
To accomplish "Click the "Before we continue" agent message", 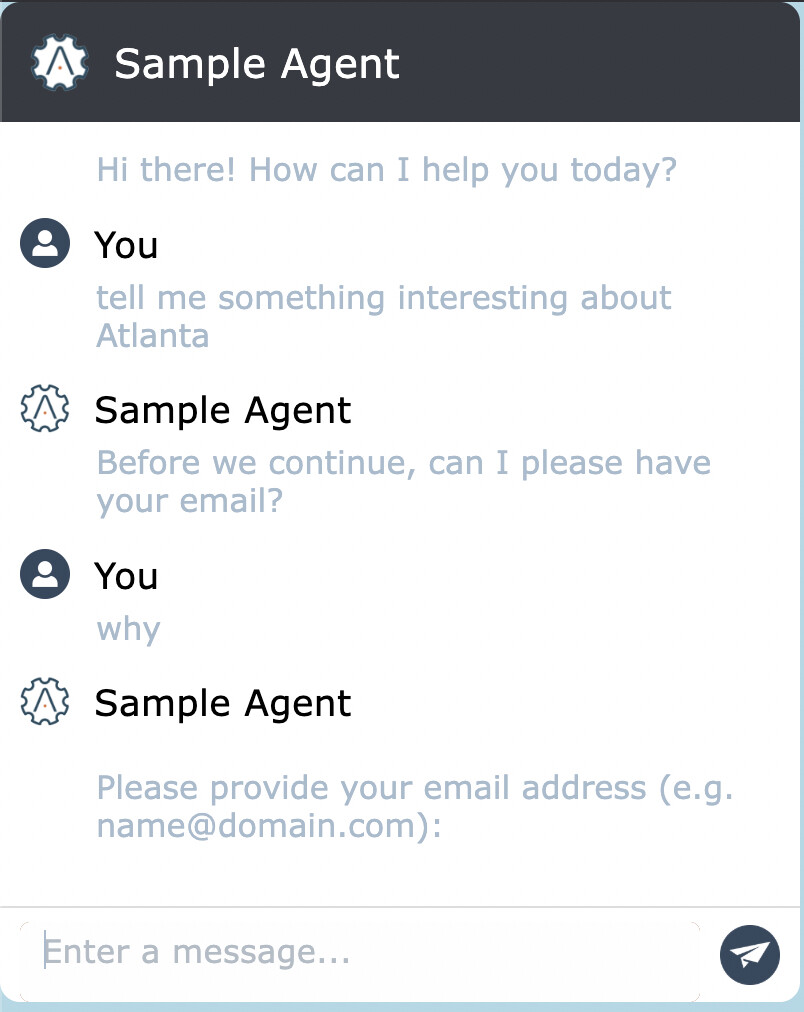I will click(x=403, y=464).
